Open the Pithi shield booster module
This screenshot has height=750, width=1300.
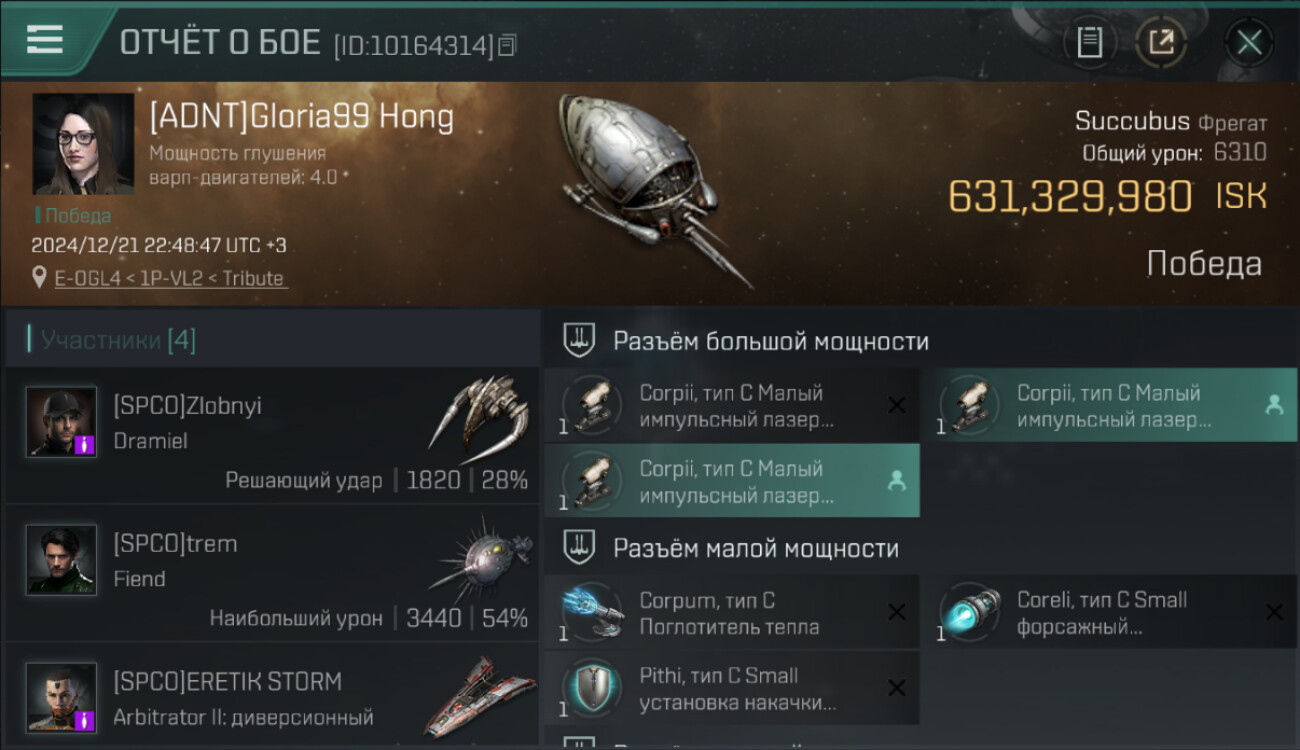[x=731, y=688]
